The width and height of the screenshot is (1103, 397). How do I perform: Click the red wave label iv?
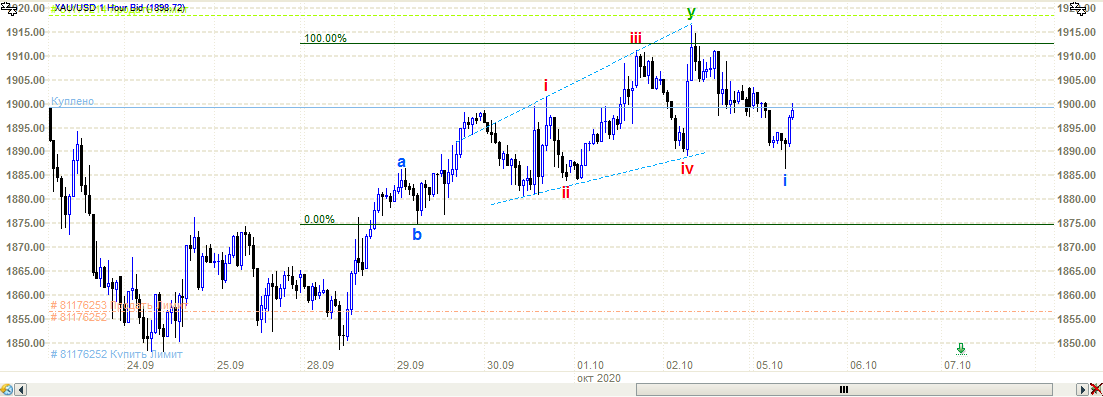coord(687,168)
